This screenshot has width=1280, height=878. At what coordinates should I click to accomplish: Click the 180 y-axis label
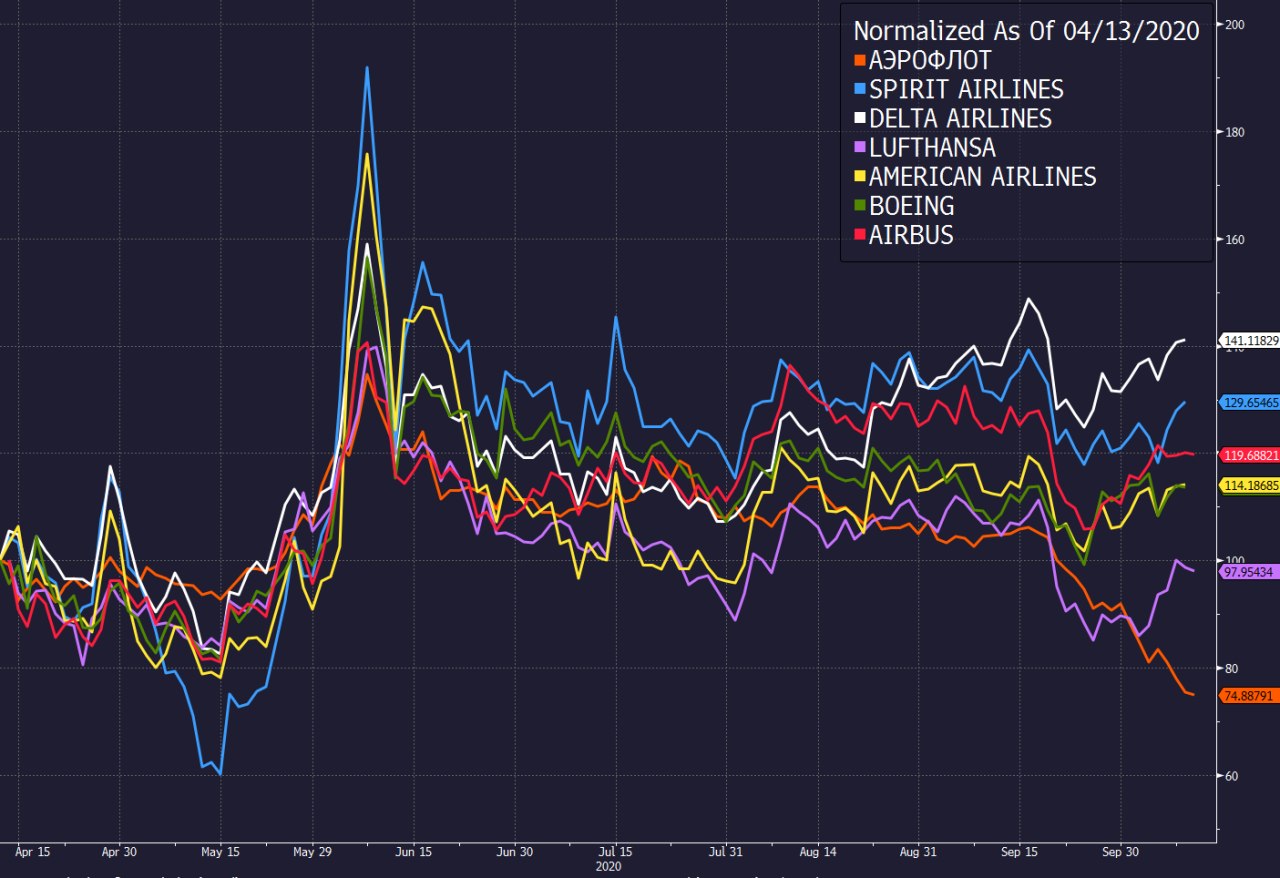(1234, 132)
